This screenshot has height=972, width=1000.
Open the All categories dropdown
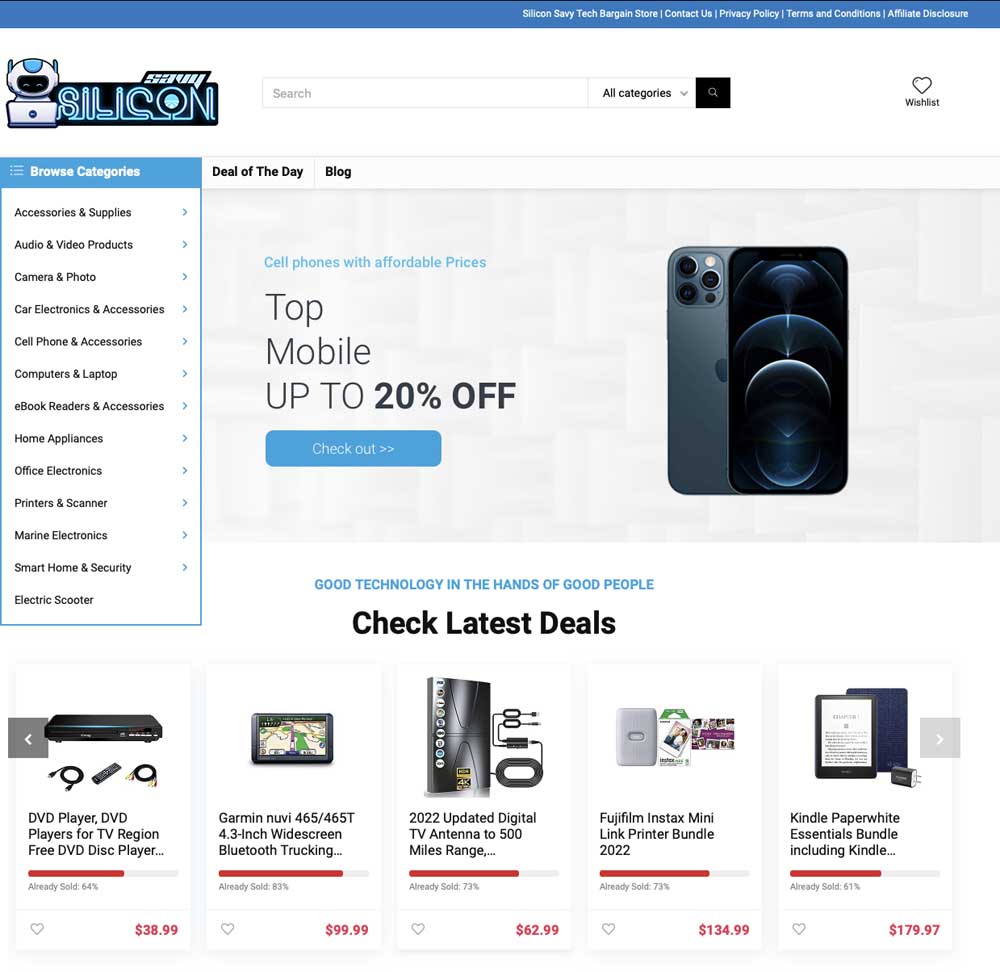[x=642, y=93]
